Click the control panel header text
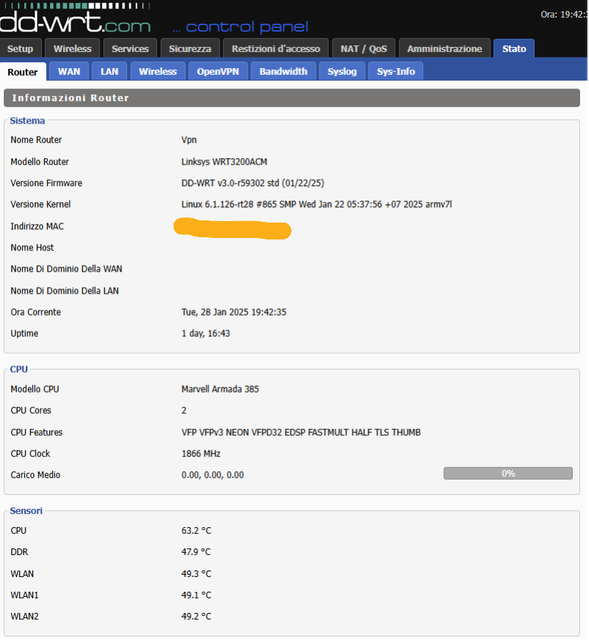The height and width of the screenshot is (640, 589). [240, 27]
